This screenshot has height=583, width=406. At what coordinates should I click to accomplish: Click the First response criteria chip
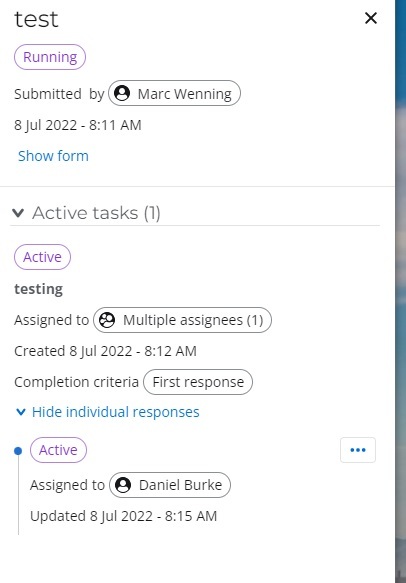tap(198, 382)
